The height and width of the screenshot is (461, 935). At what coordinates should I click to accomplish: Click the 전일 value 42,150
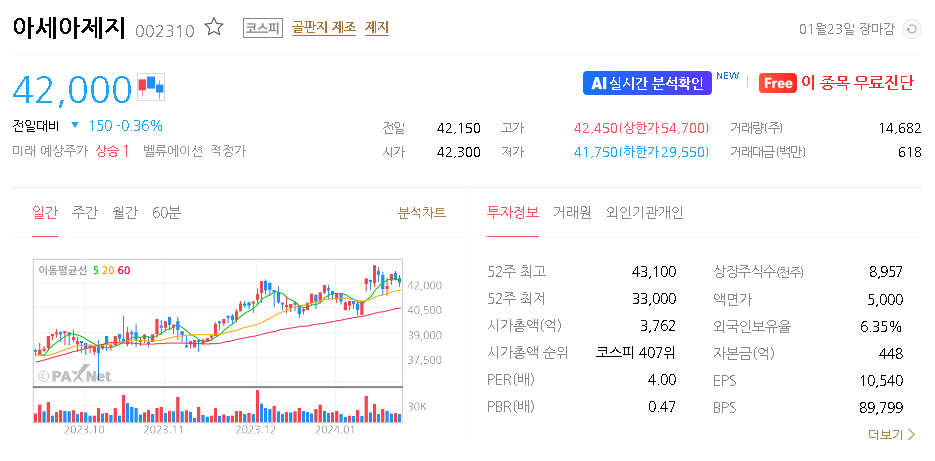[459, 128]
